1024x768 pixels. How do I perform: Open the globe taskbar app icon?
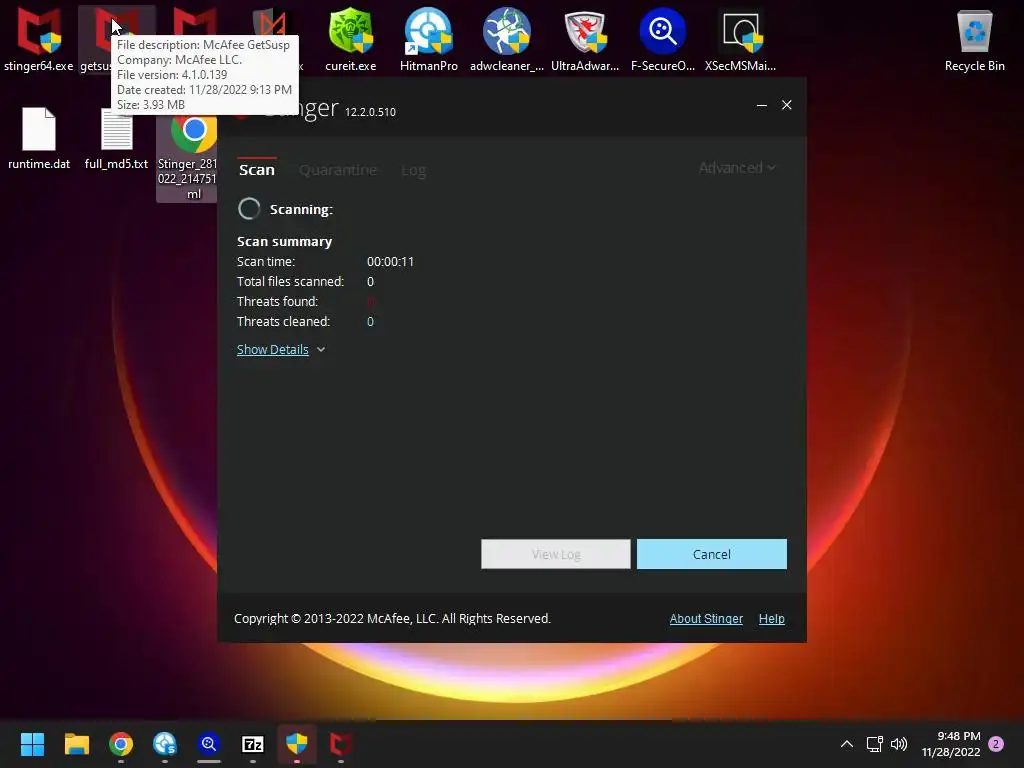(165, 744)
